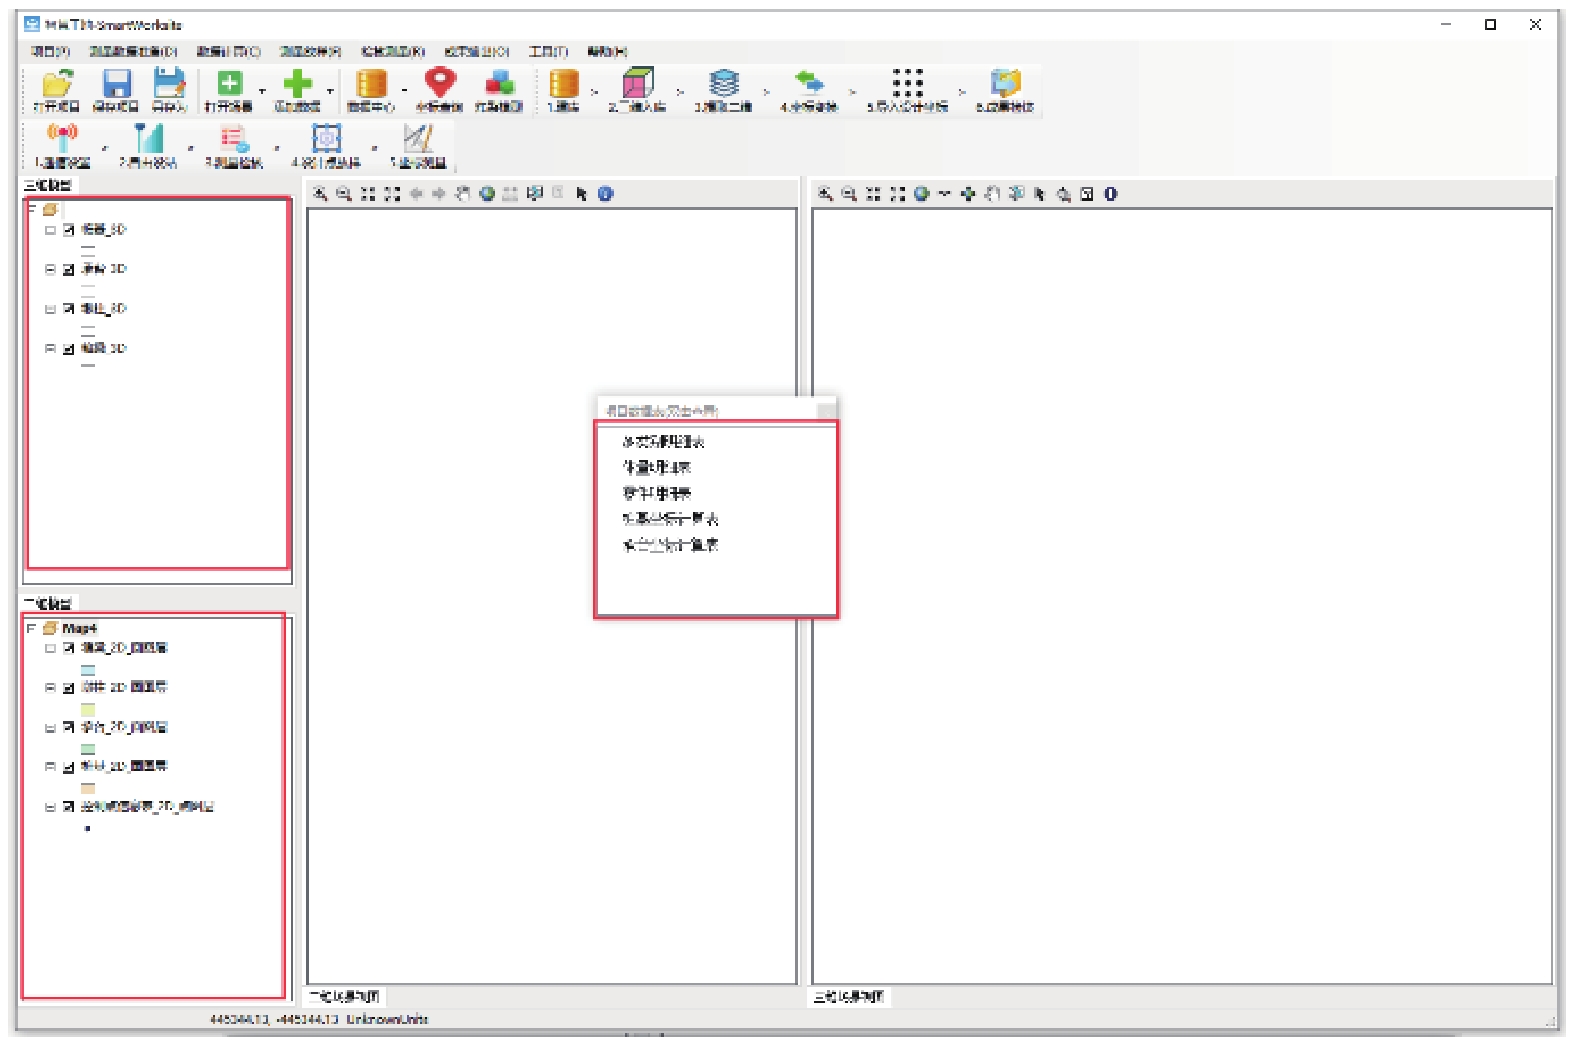Toggle checkbox of first 2D layer under Map4
1575x1049 pixels.
(69, 648)
